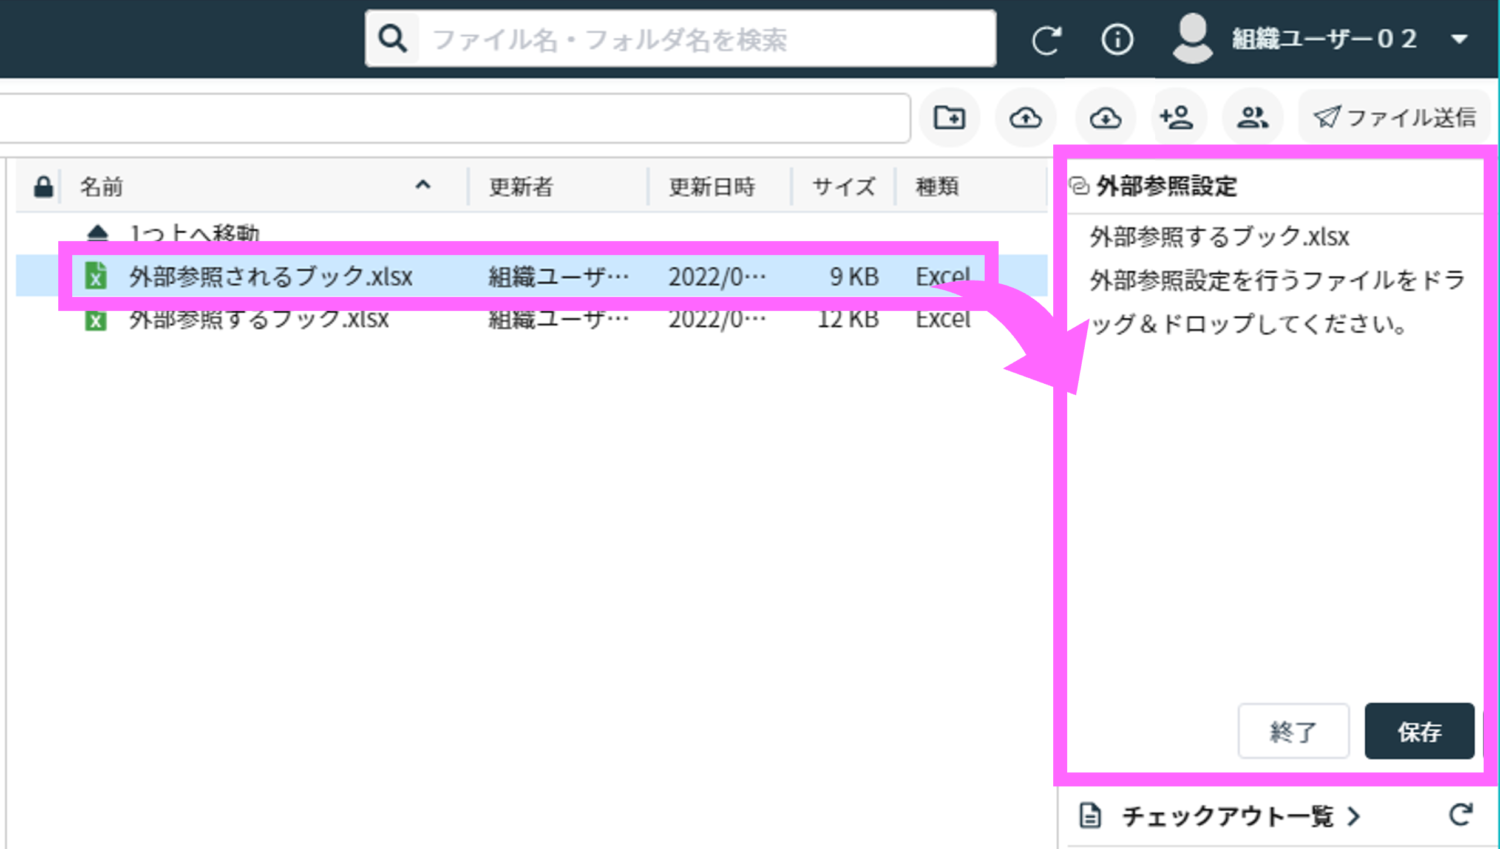
Task: Open the チェックアウト一覧 document icon
Action: click(1089, 816)
